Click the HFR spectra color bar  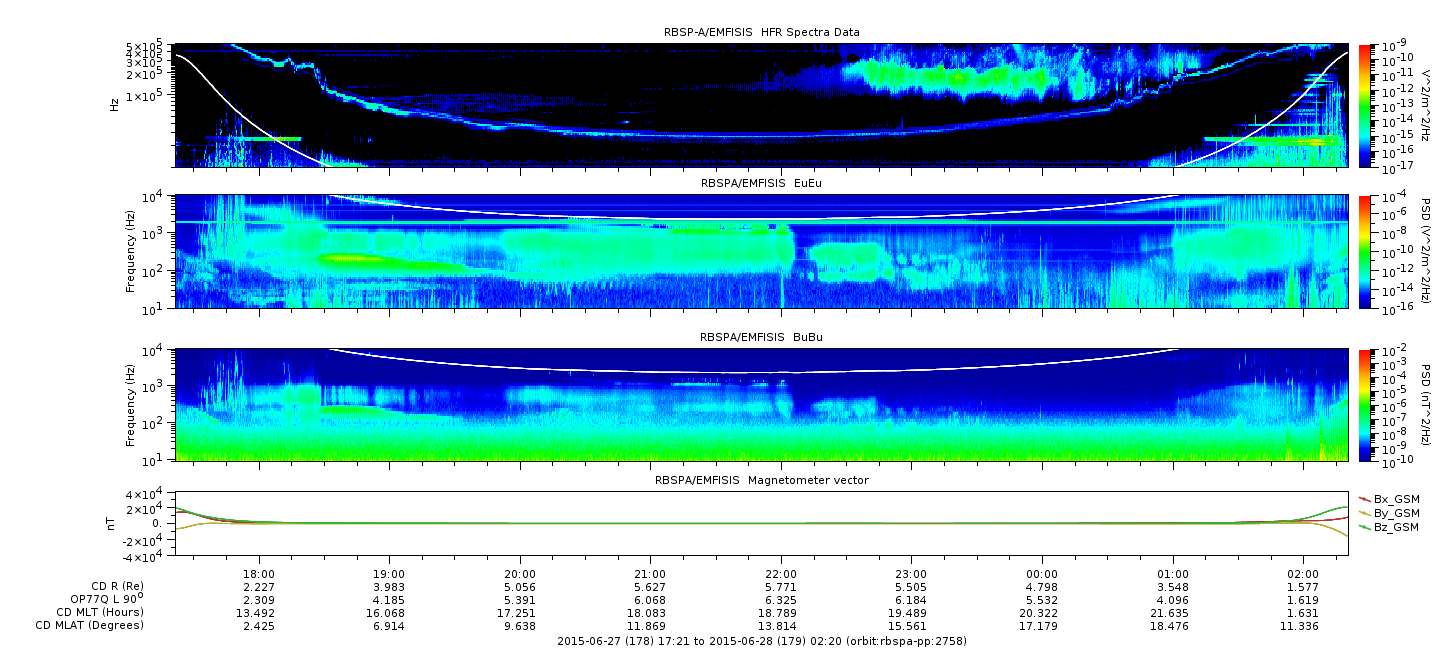coord(1364,106)
